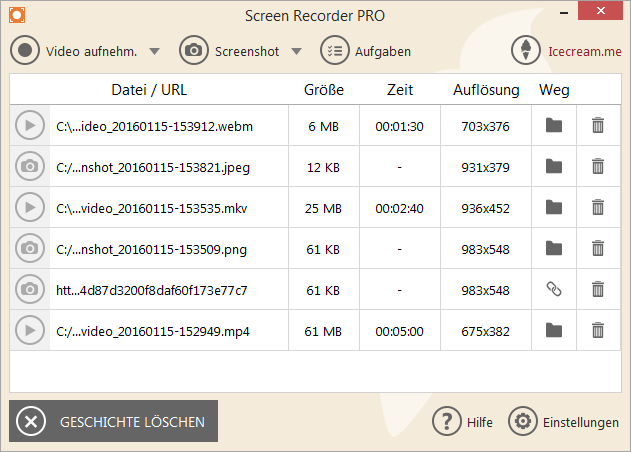The height and width of the screenshot is (452, 631).
Task: Click the 00:05:00 duration cell
Action: [x=400, y=332]
